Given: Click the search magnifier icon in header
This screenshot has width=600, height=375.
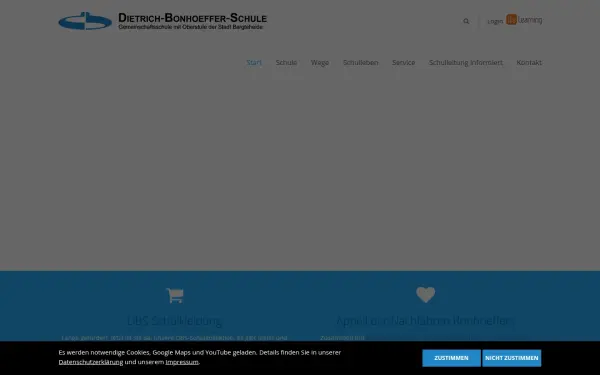Looking at the screenshot, I should coord(466,21).
